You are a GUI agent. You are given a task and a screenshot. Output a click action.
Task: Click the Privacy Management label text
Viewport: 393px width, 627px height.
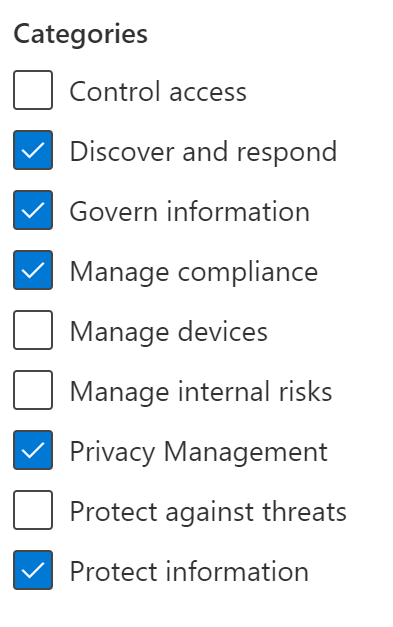199,453
